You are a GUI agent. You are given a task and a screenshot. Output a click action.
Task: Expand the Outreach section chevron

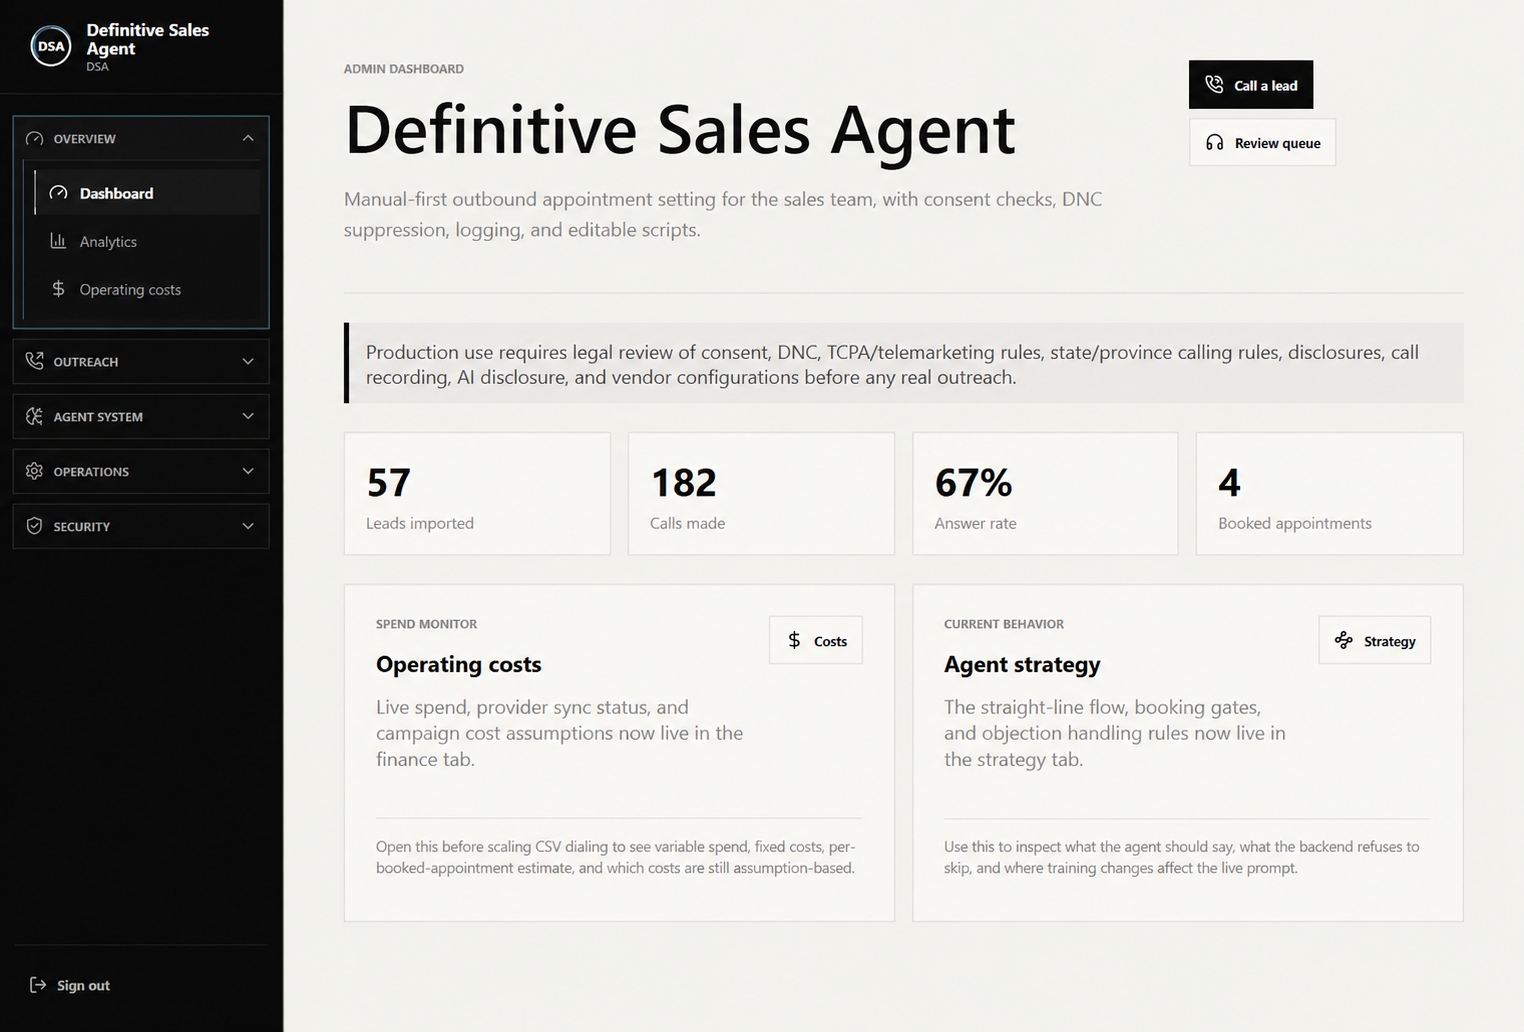pyautogui.click(x=248, y=361)
